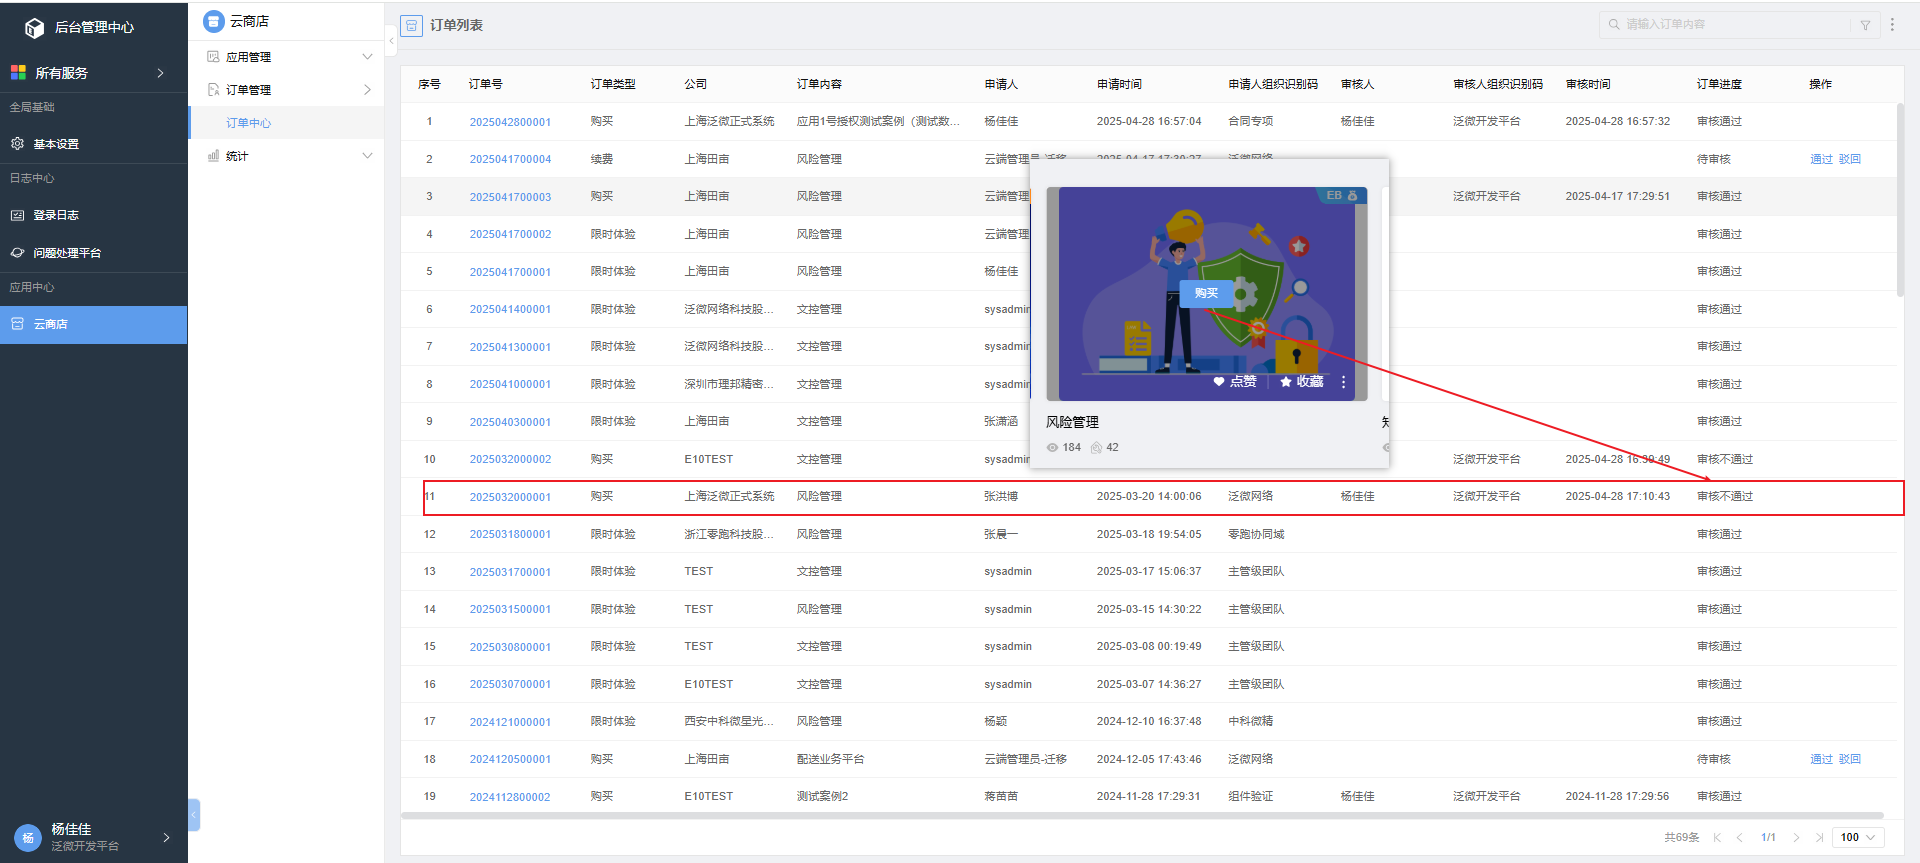Select 云商店 in the left sidebar
This screenshot has width=1920, height=863.
pyautogui.click(x=94, y=325)
